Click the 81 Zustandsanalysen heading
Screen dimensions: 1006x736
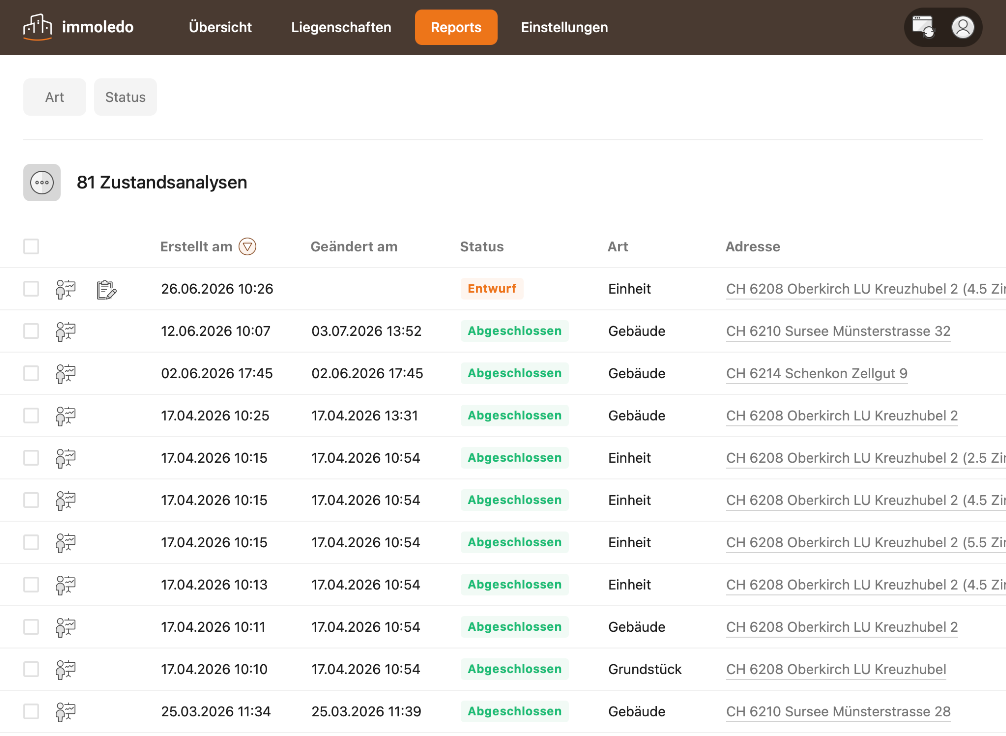(x=162, y=182)
